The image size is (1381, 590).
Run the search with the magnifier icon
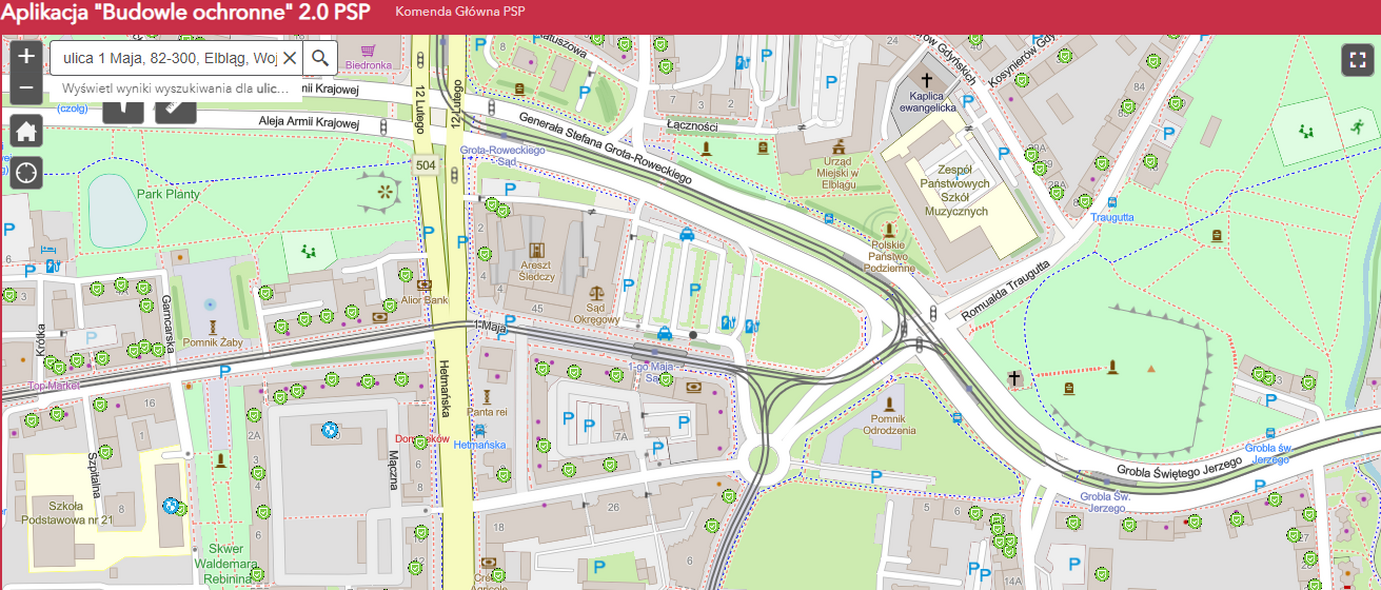(320, 58)
